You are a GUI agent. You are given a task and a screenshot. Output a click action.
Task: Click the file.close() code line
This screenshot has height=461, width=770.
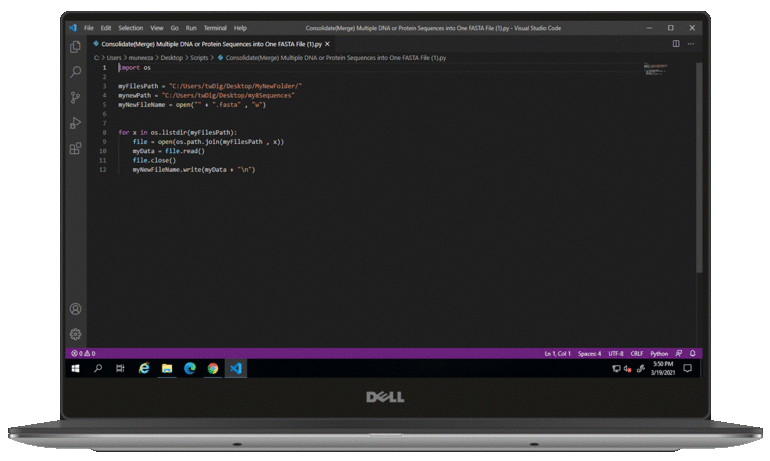coord(154,160)
